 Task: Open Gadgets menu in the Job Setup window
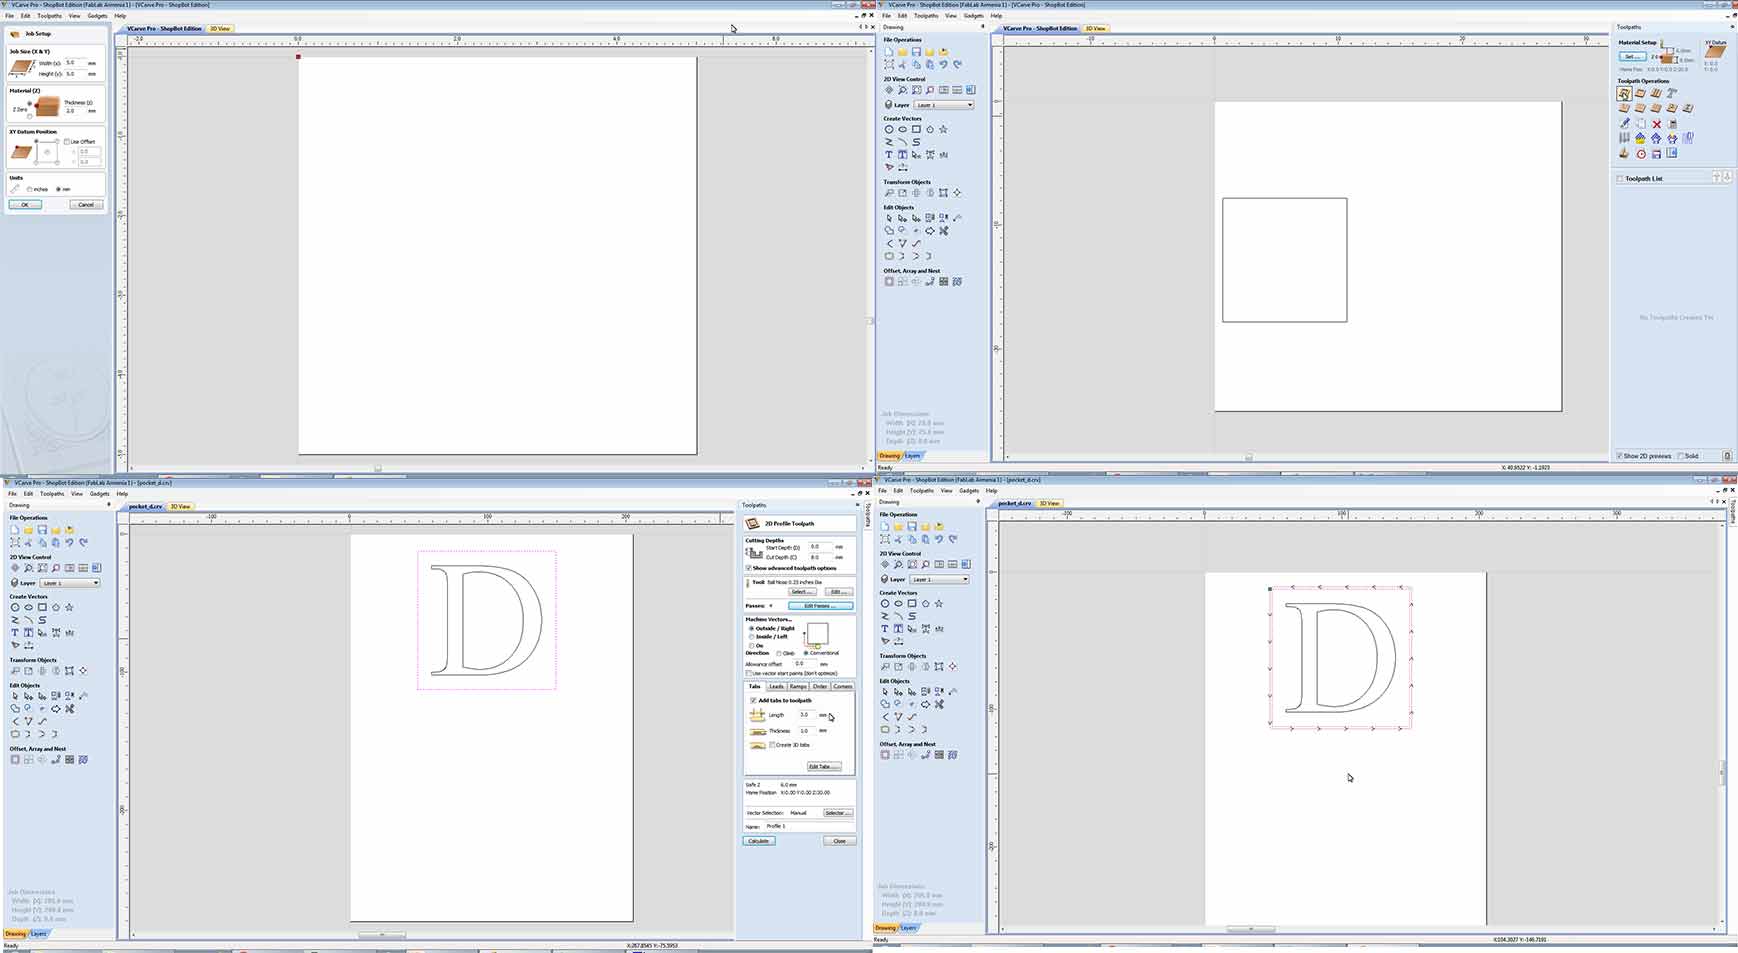(x=97, y=16)
